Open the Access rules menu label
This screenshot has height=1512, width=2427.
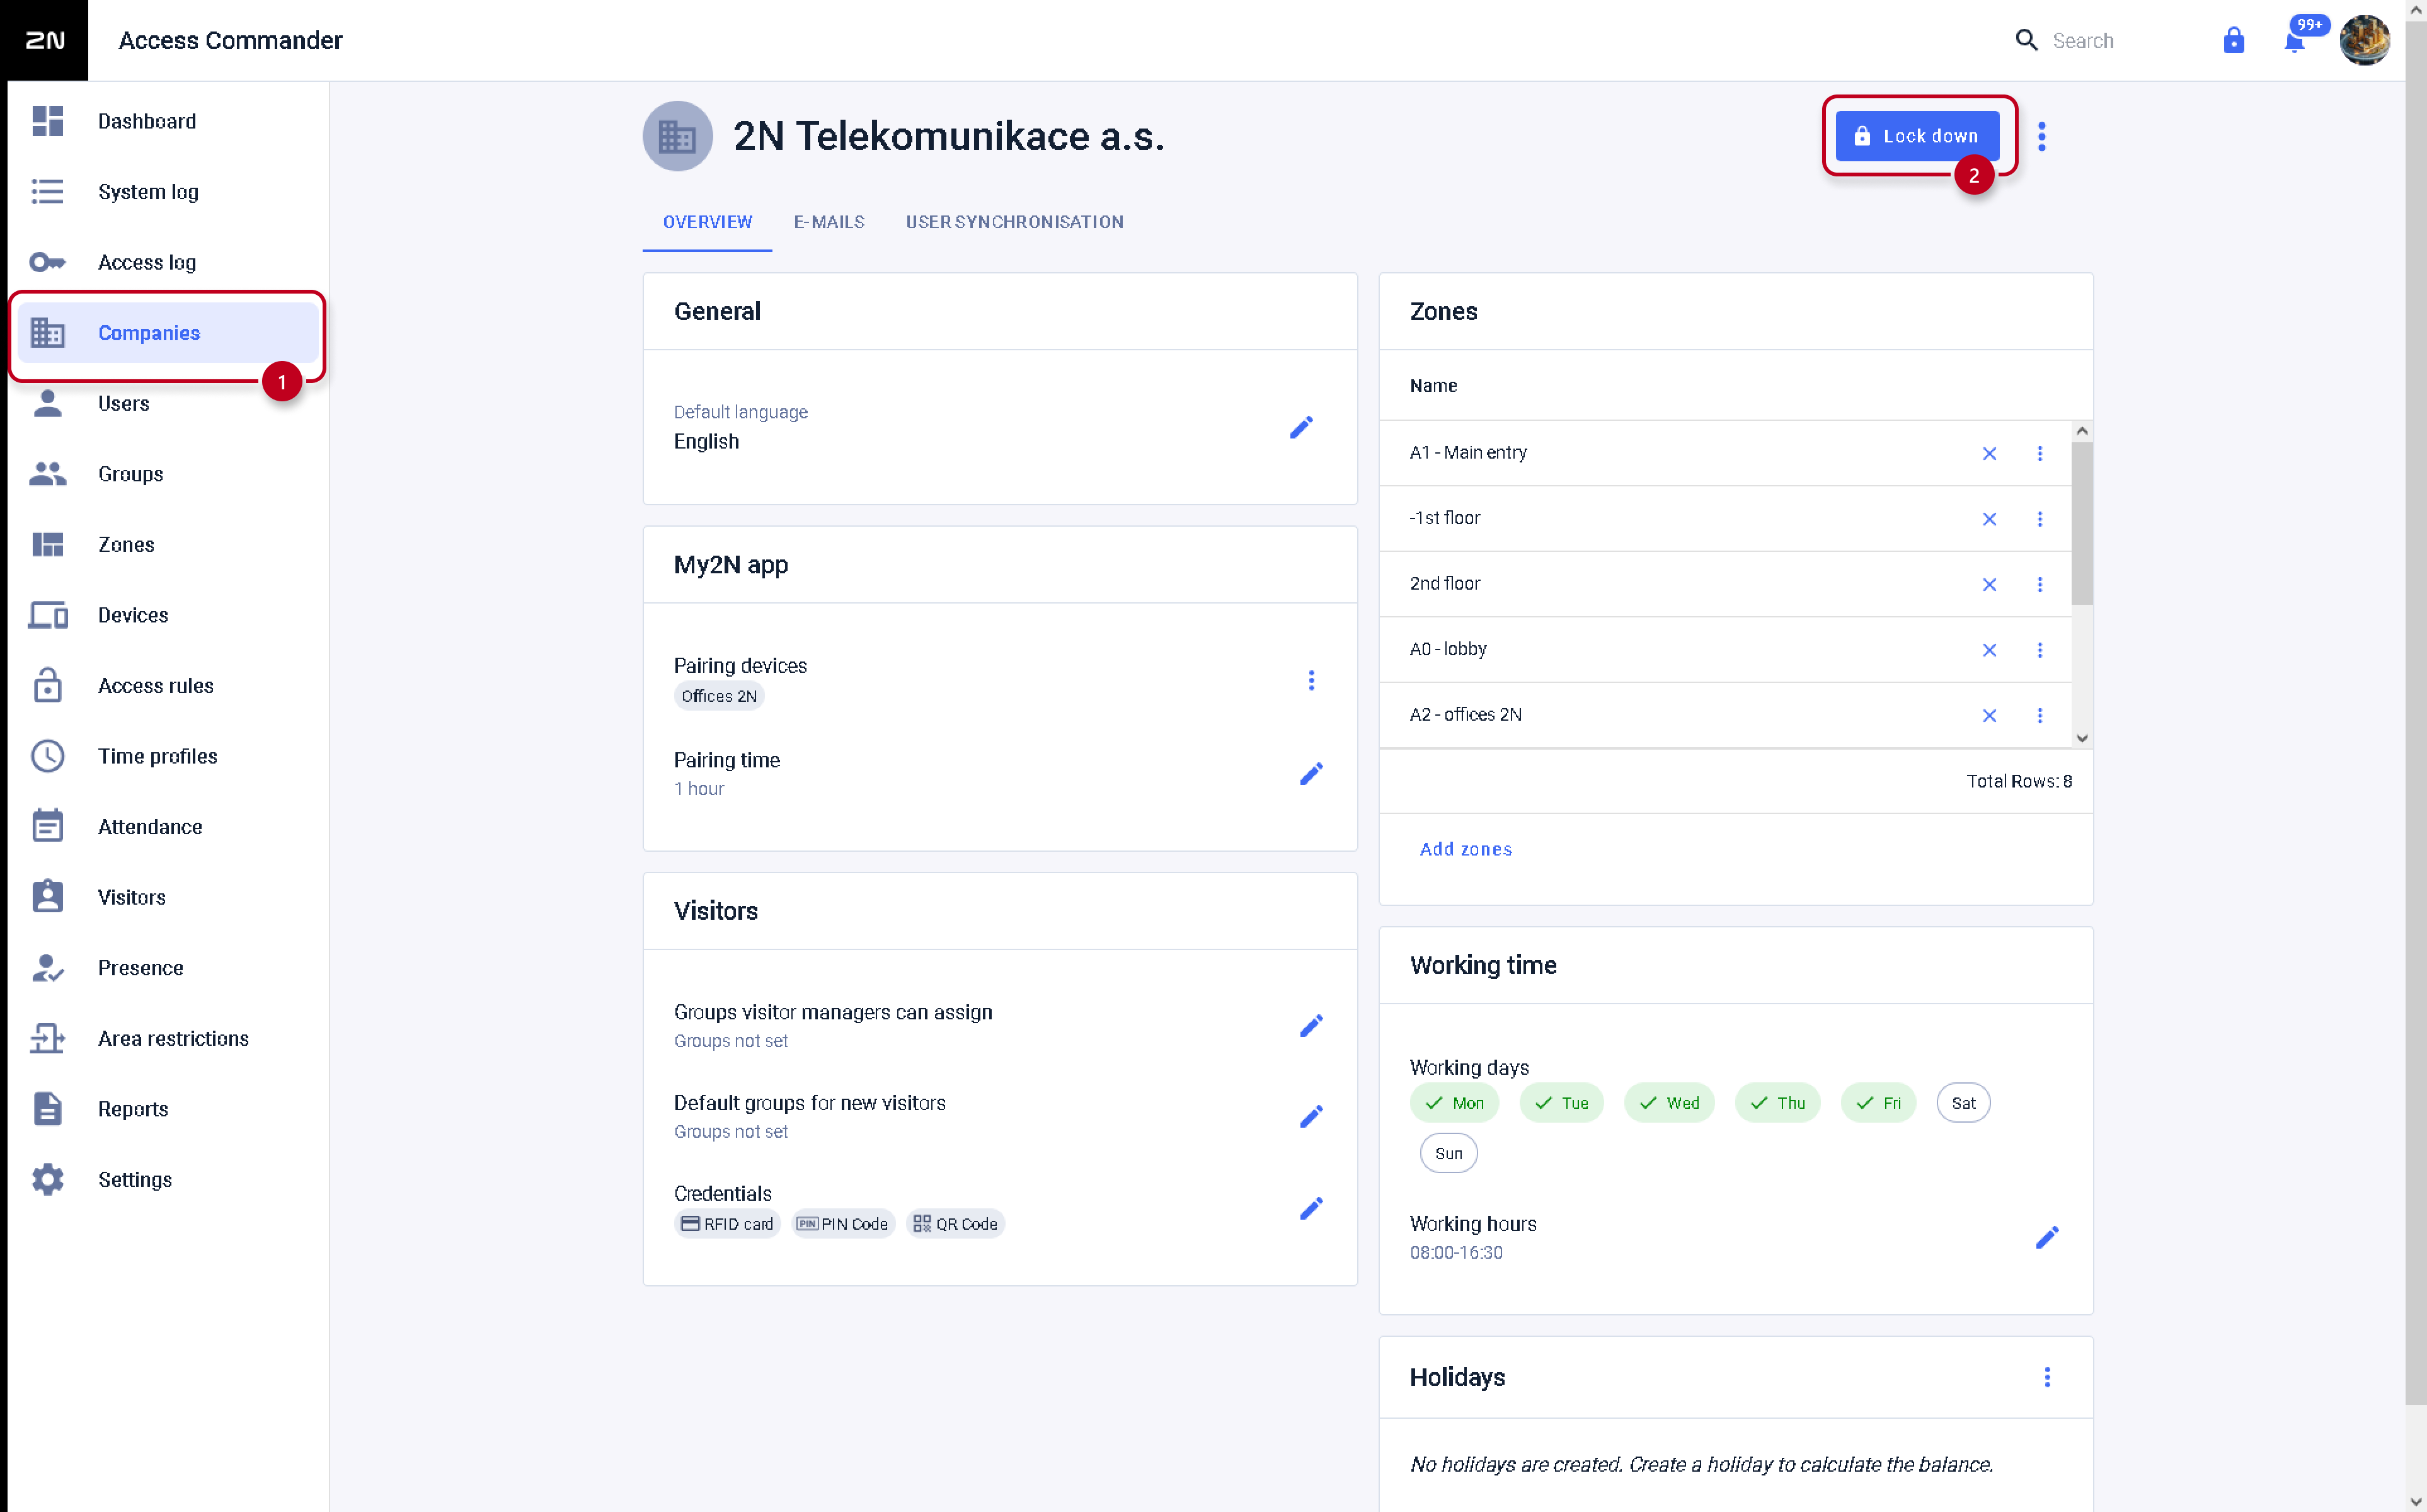[156, 685]
